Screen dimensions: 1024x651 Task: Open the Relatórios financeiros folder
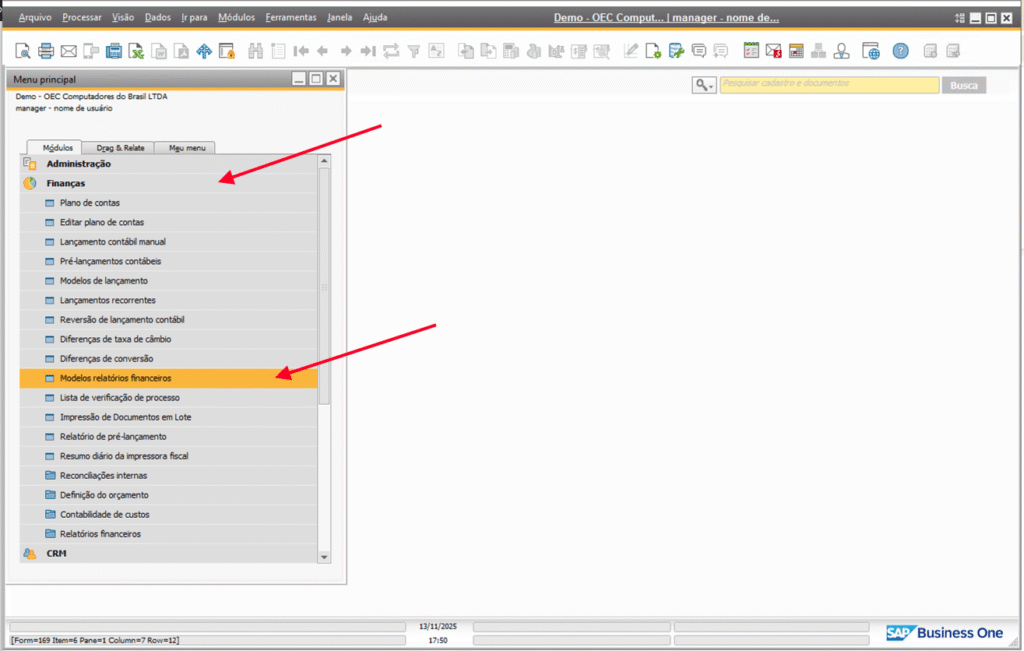tap(100, 534)
